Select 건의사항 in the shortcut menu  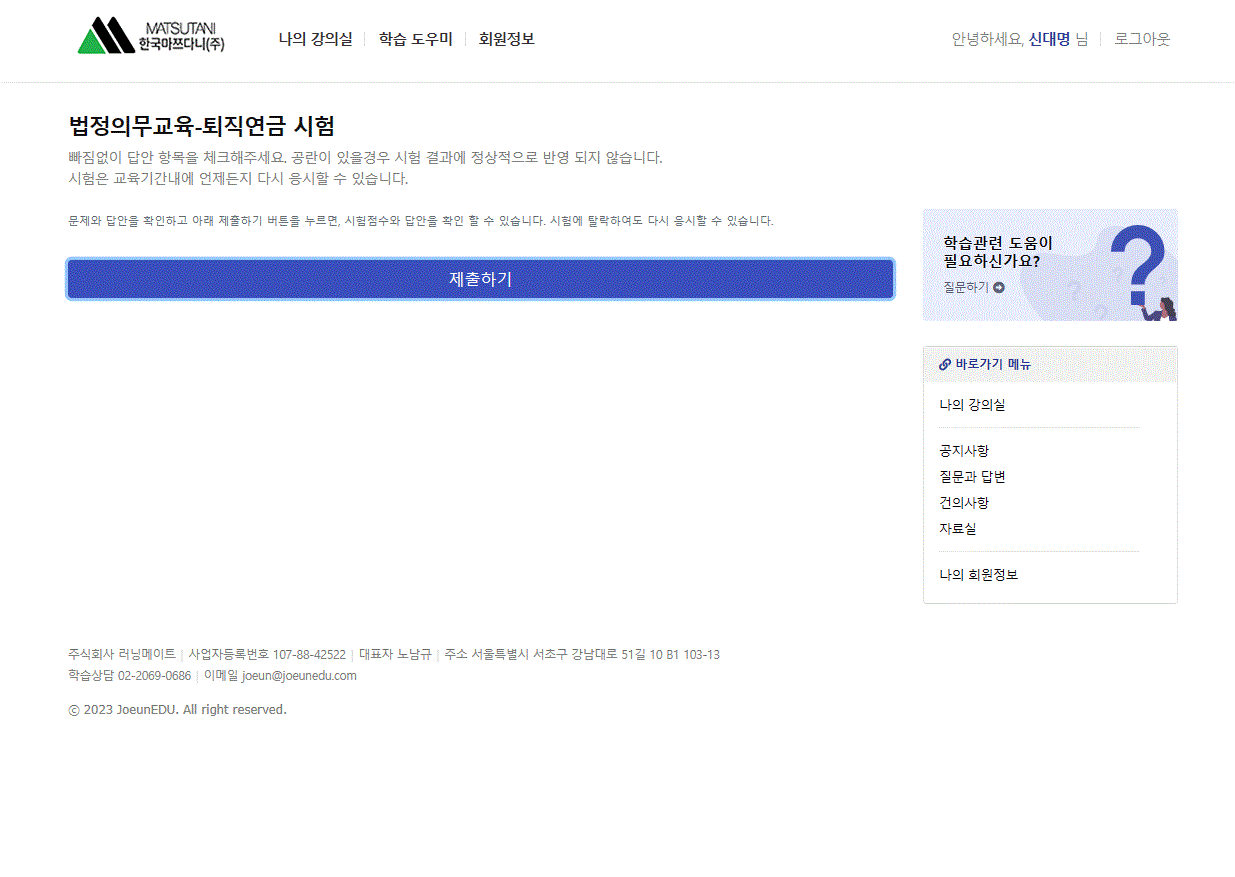964,503
